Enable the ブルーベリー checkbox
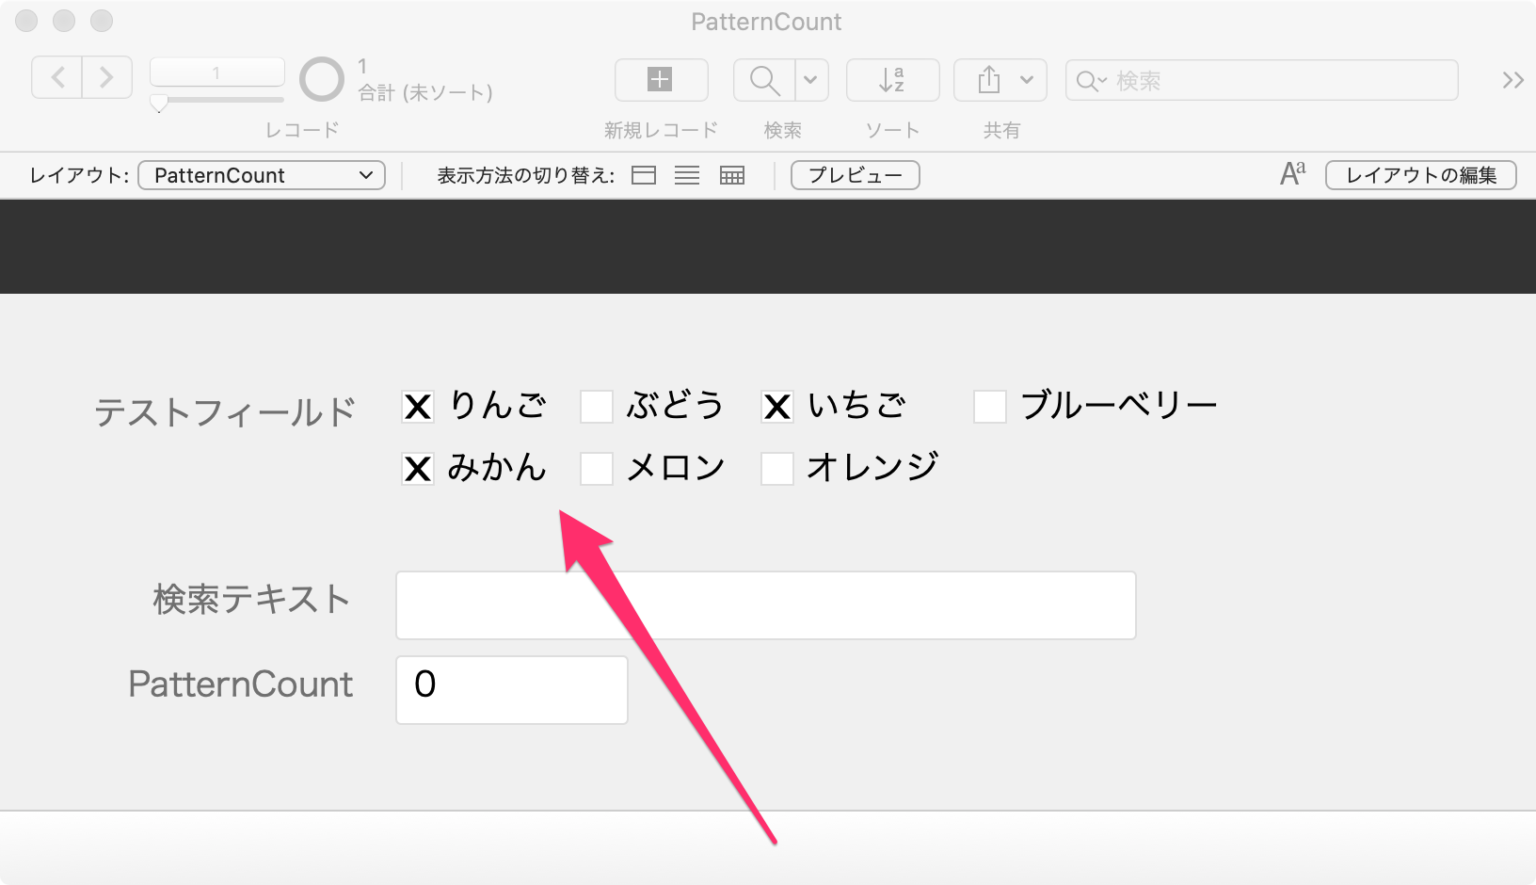1536x885 pixels. pyautogui.click(x=990, y=406)
